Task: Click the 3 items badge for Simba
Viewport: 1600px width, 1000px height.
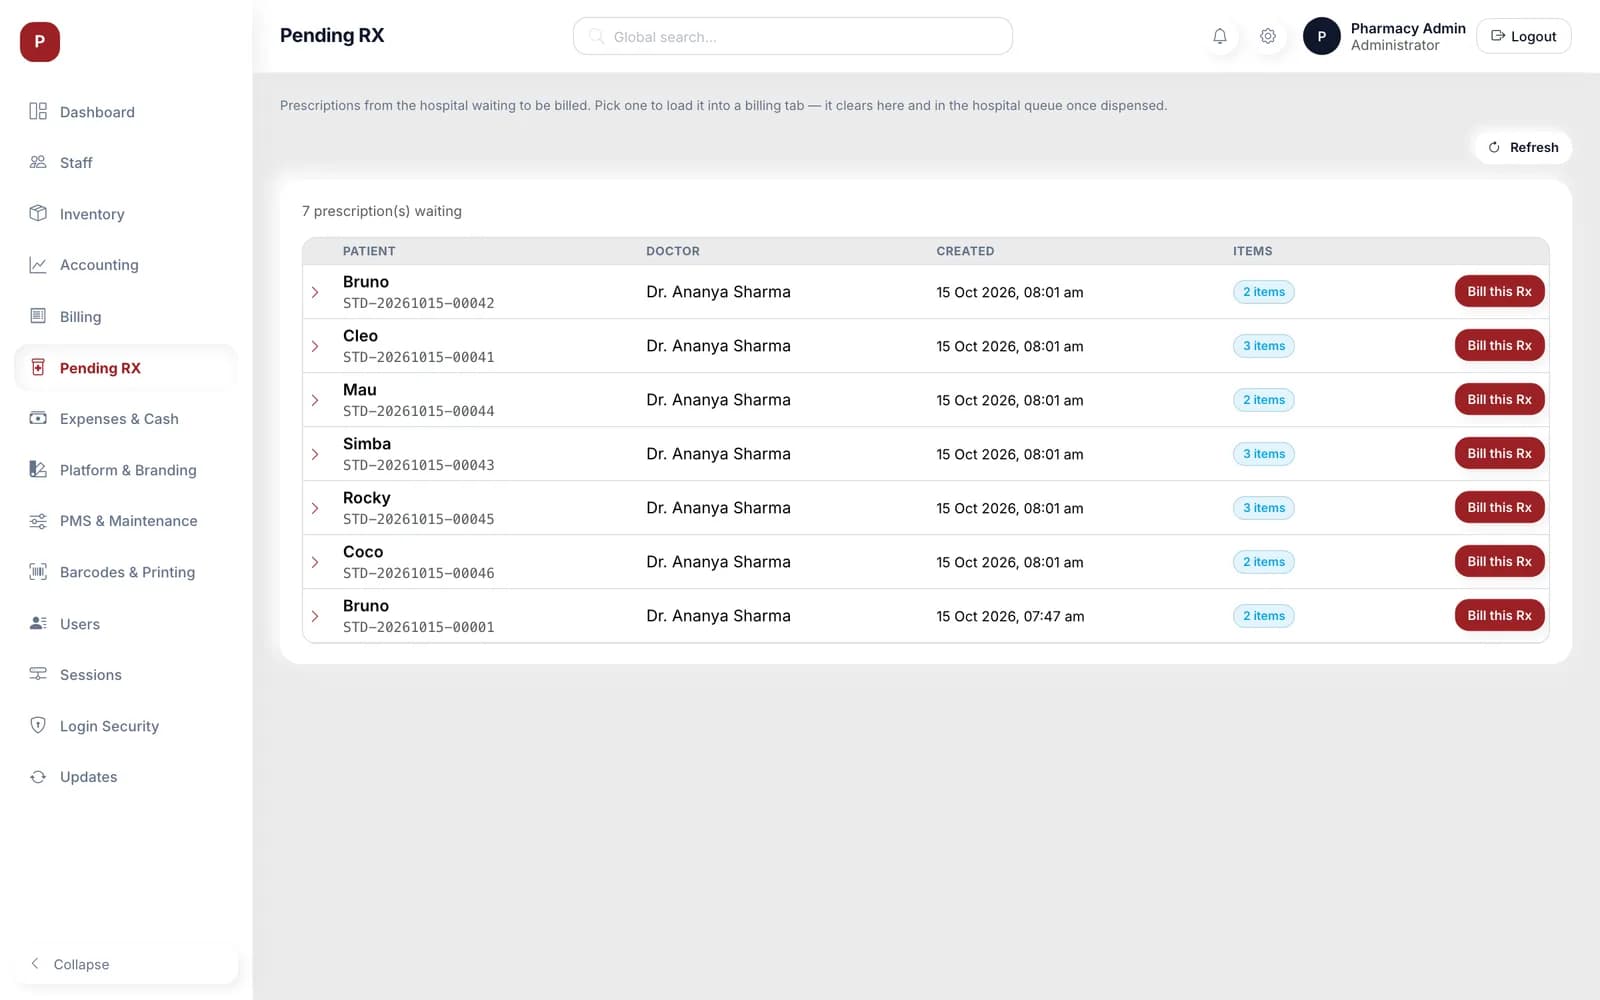Action: 1264,454
